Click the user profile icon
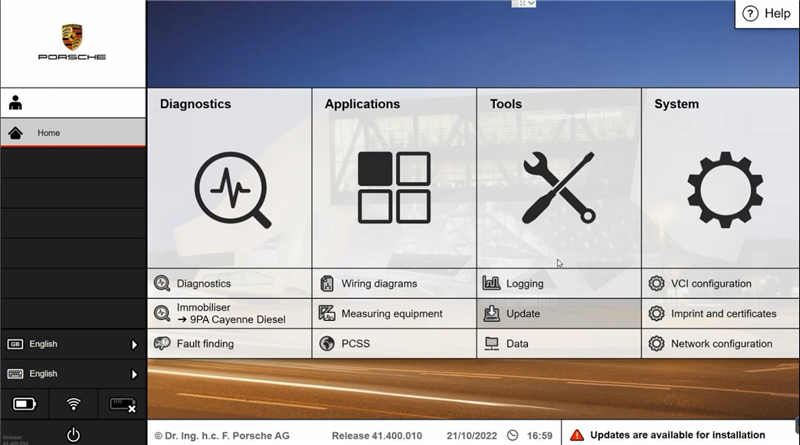 click(16, 103)
